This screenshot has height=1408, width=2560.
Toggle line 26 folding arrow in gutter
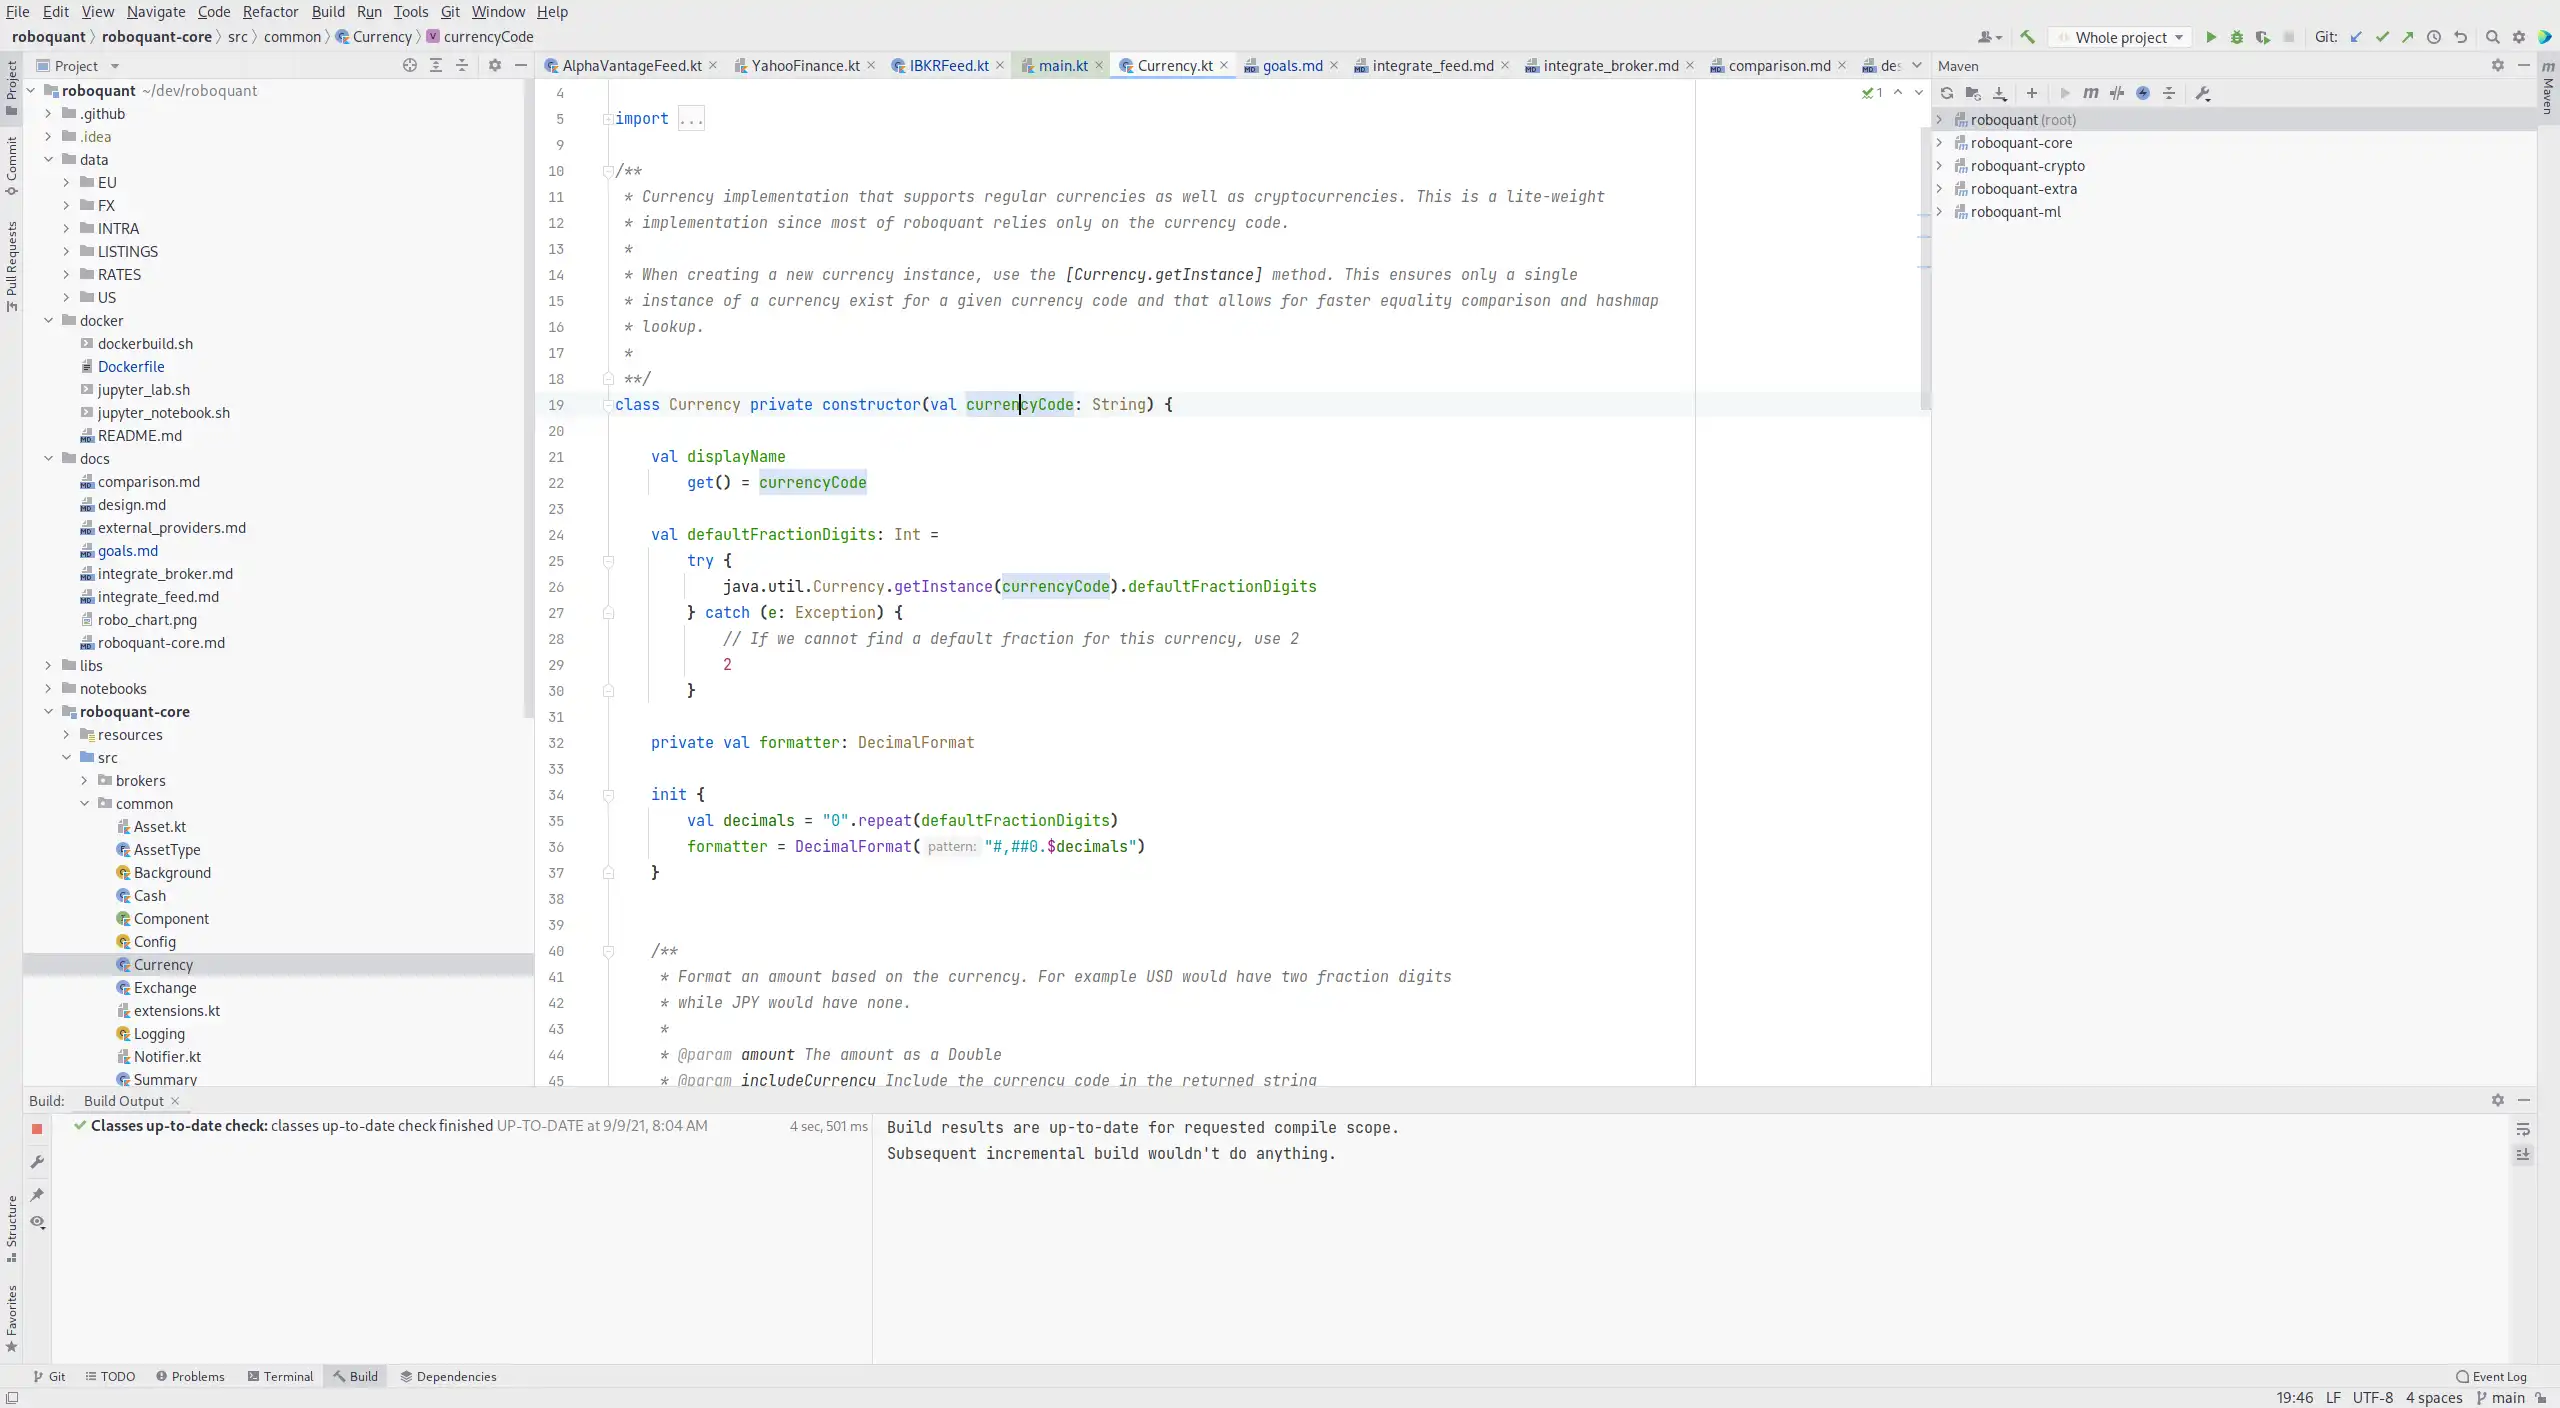pos(608,586)
